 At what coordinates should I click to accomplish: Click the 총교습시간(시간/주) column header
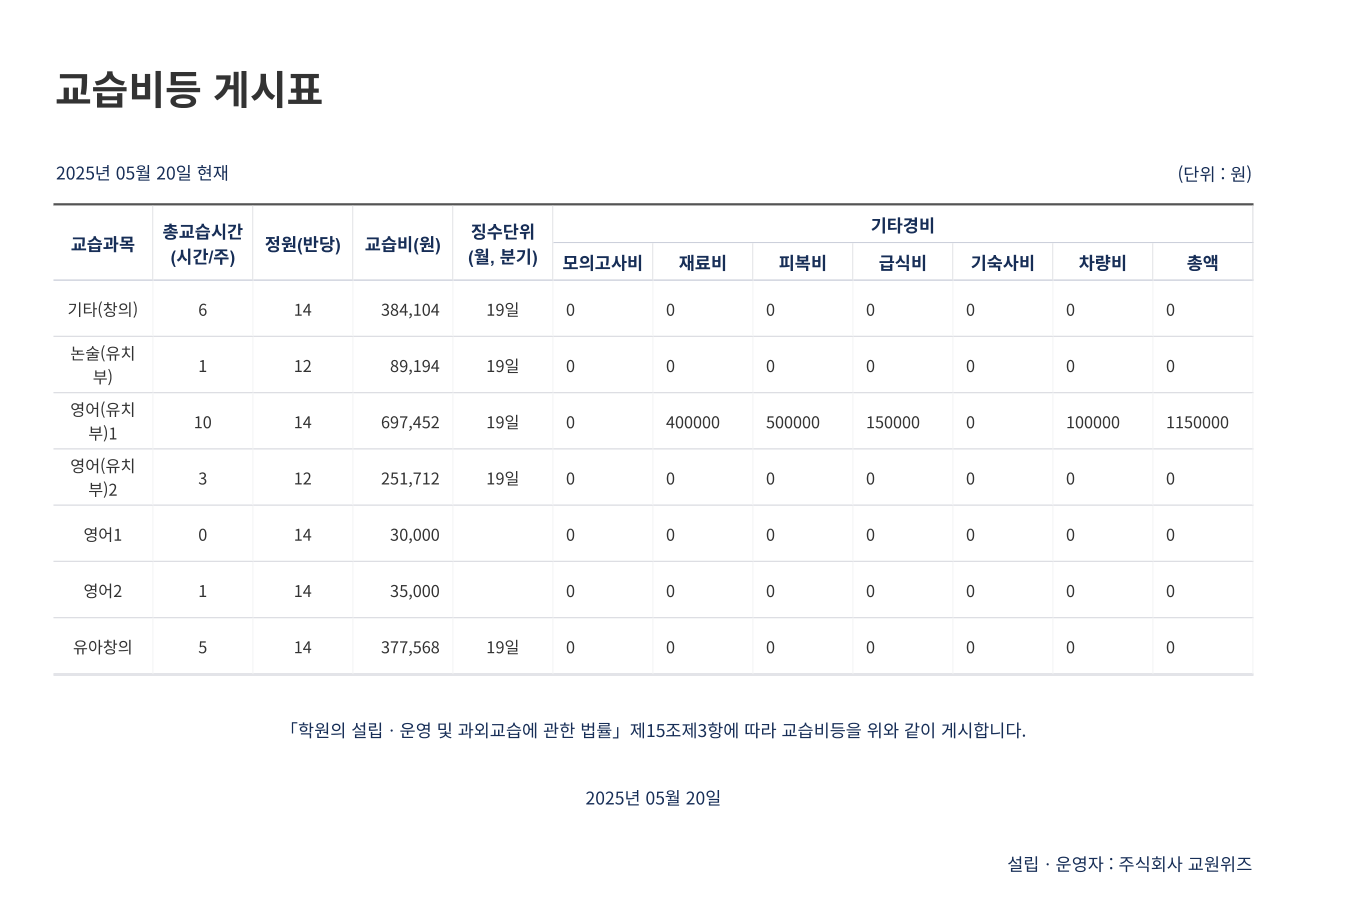202,244
